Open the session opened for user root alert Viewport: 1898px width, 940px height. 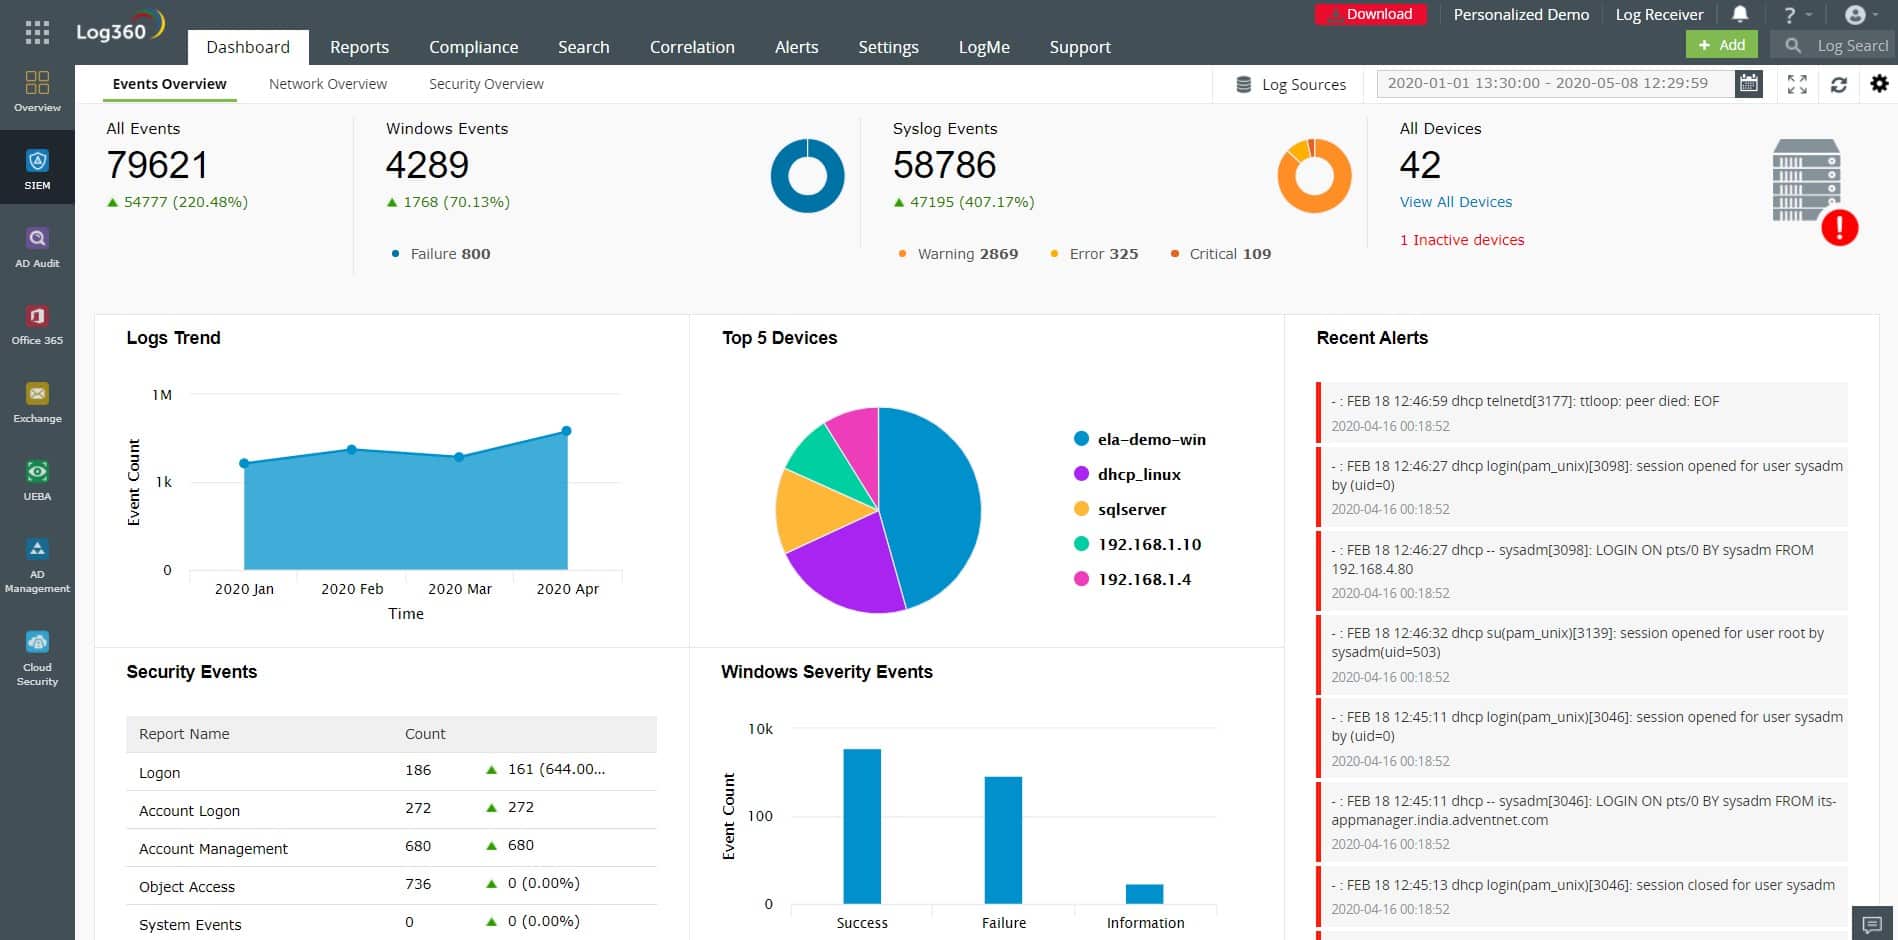point(1582,654)
